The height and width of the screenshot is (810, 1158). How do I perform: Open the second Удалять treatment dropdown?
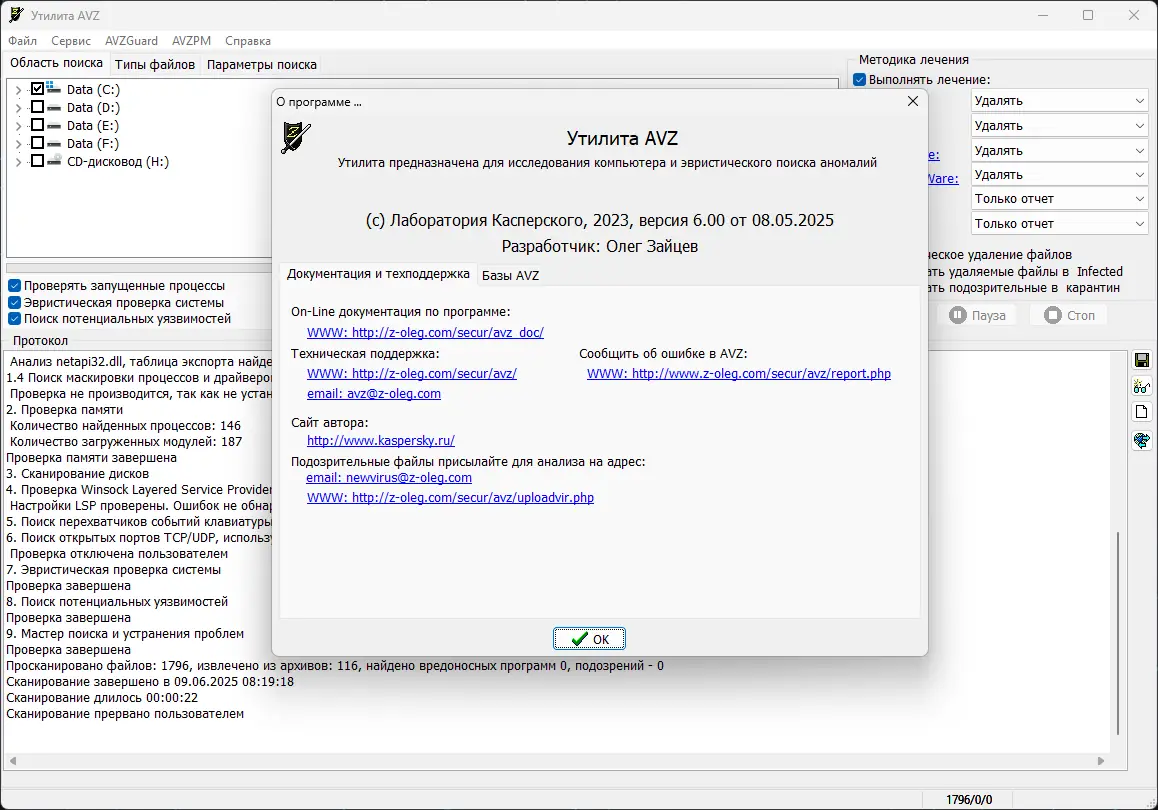click(x=1059, y=126)
